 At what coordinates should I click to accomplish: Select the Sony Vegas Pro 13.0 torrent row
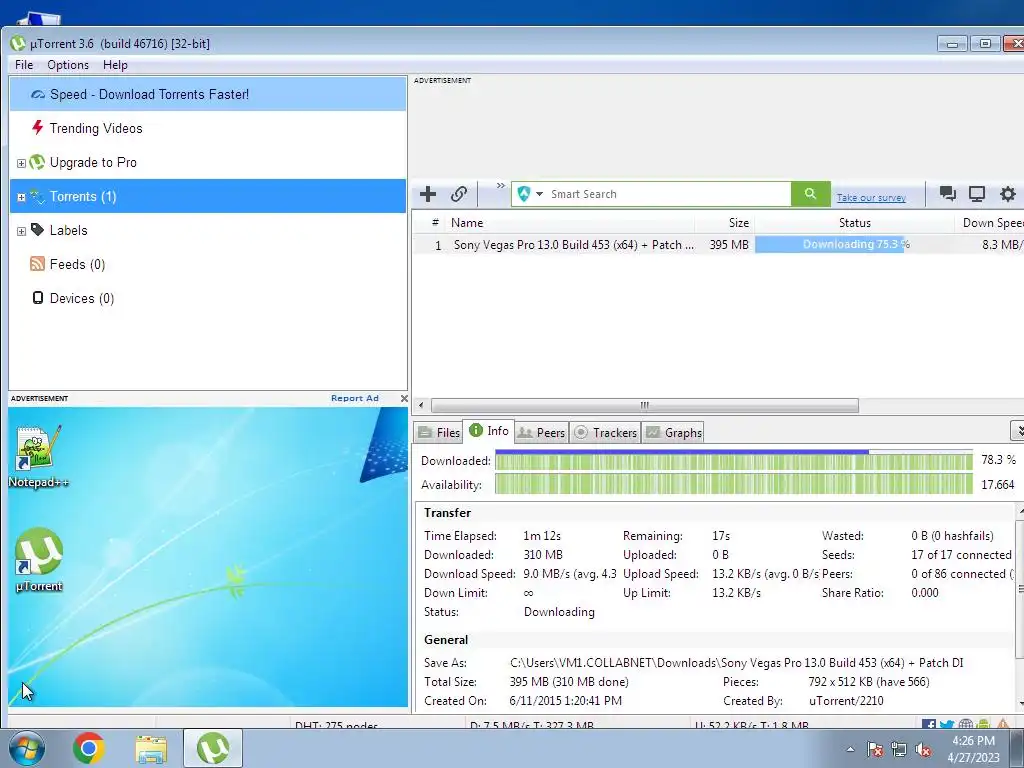pos(718,244)
